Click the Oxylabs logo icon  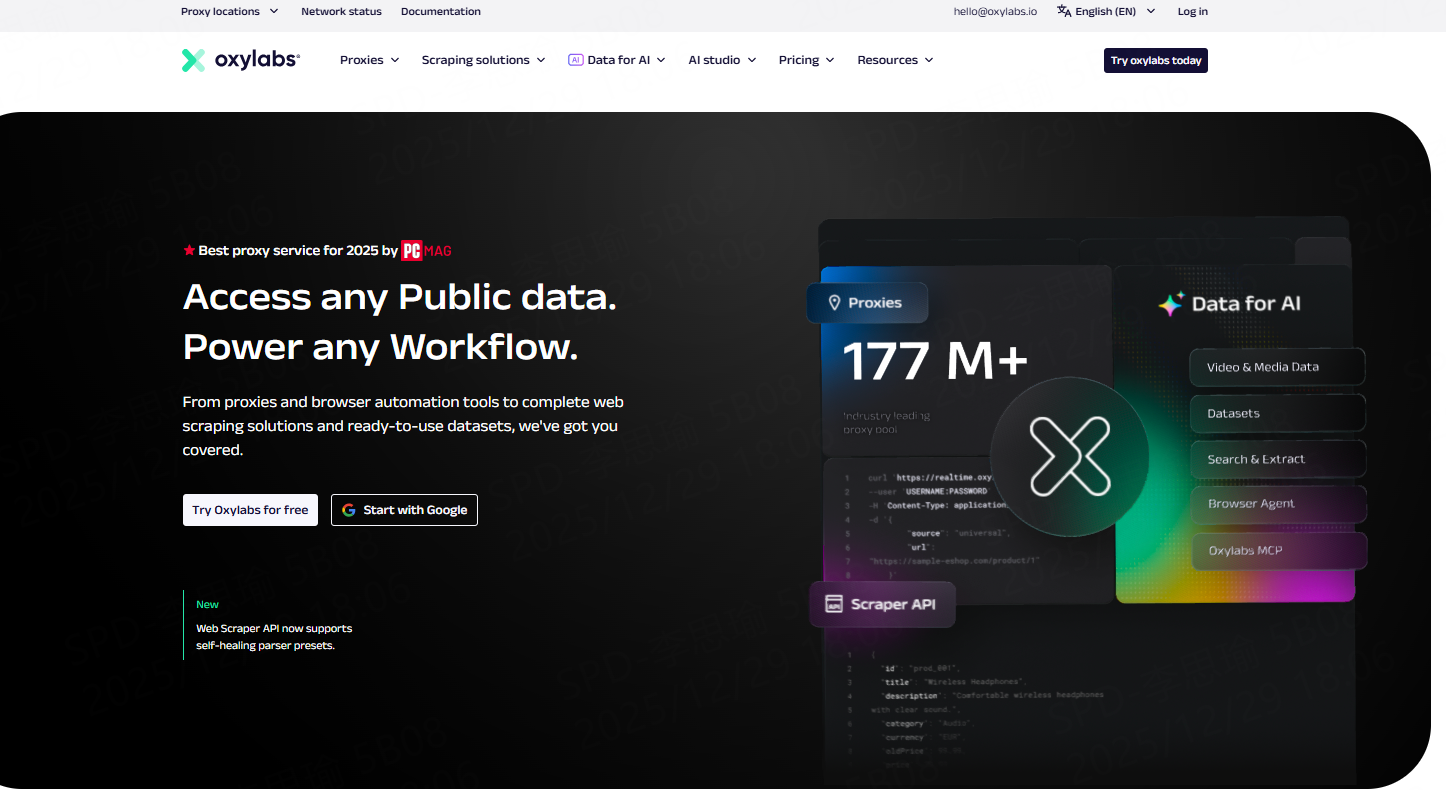point(193,60)
